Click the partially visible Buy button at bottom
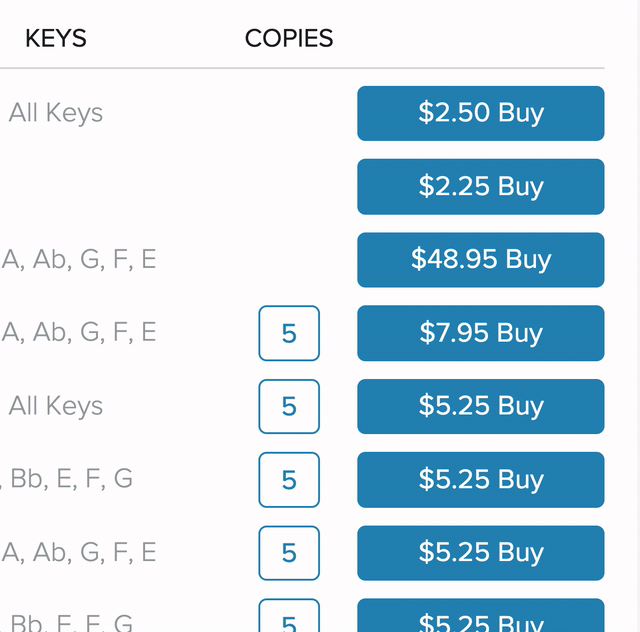This screenshot has height=632, width=640. [480, 619]
